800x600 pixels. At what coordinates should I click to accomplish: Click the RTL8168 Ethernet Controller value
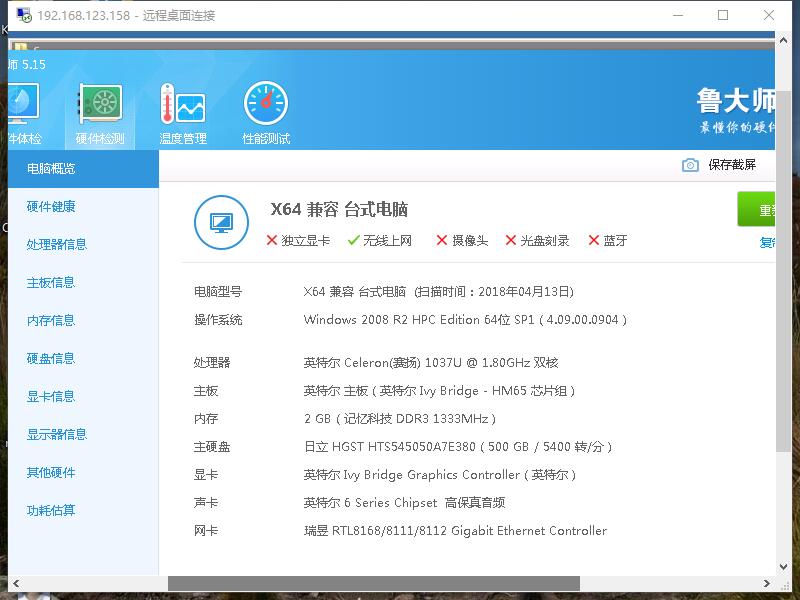[455, 531]
